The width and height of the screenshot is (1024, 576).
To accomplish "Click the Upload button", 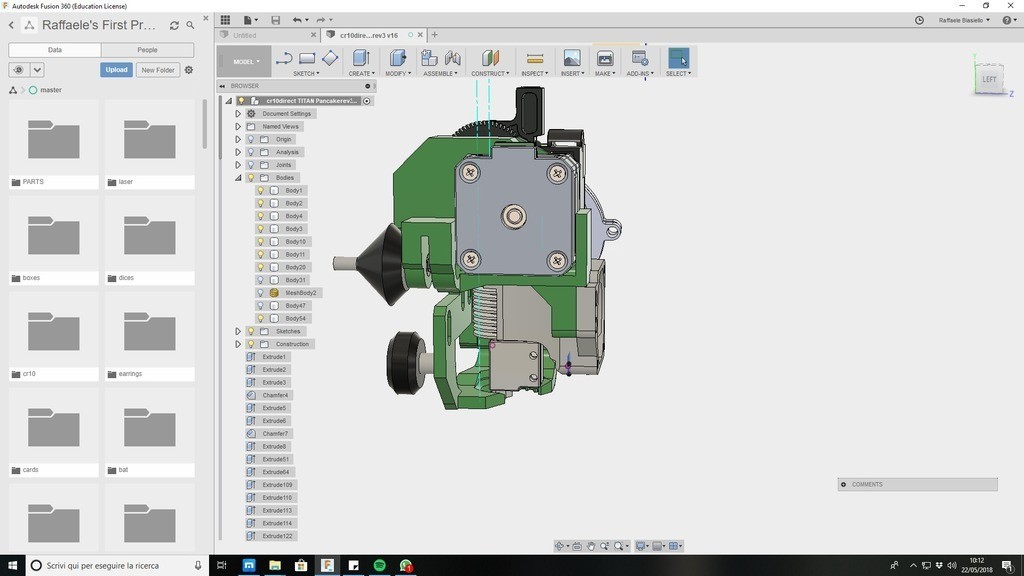I will coord(116,70).
